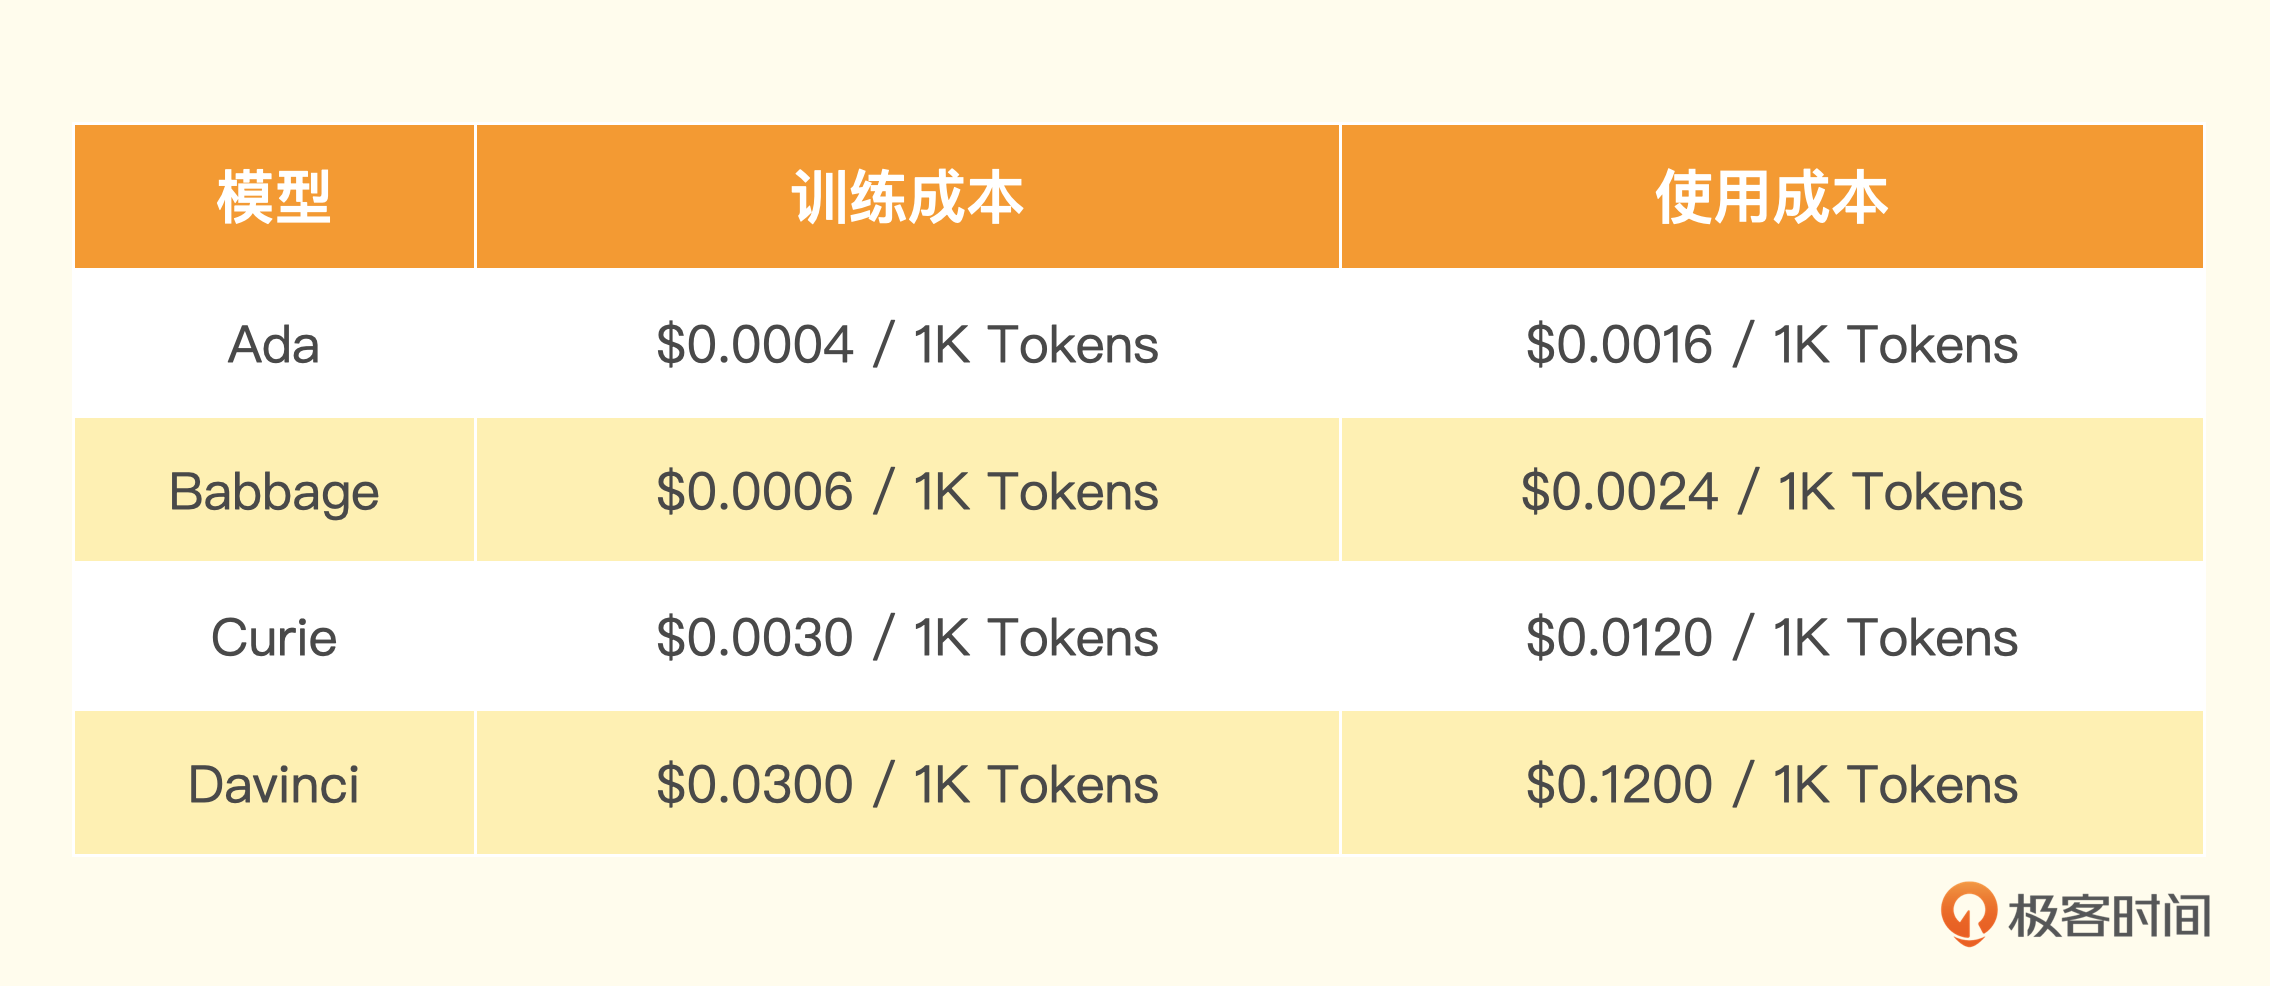Click Ada's $0.0016 usage cost cell
This screenshot has height=986, width=2270.
pyautogui.click(x=1771, y=345)
